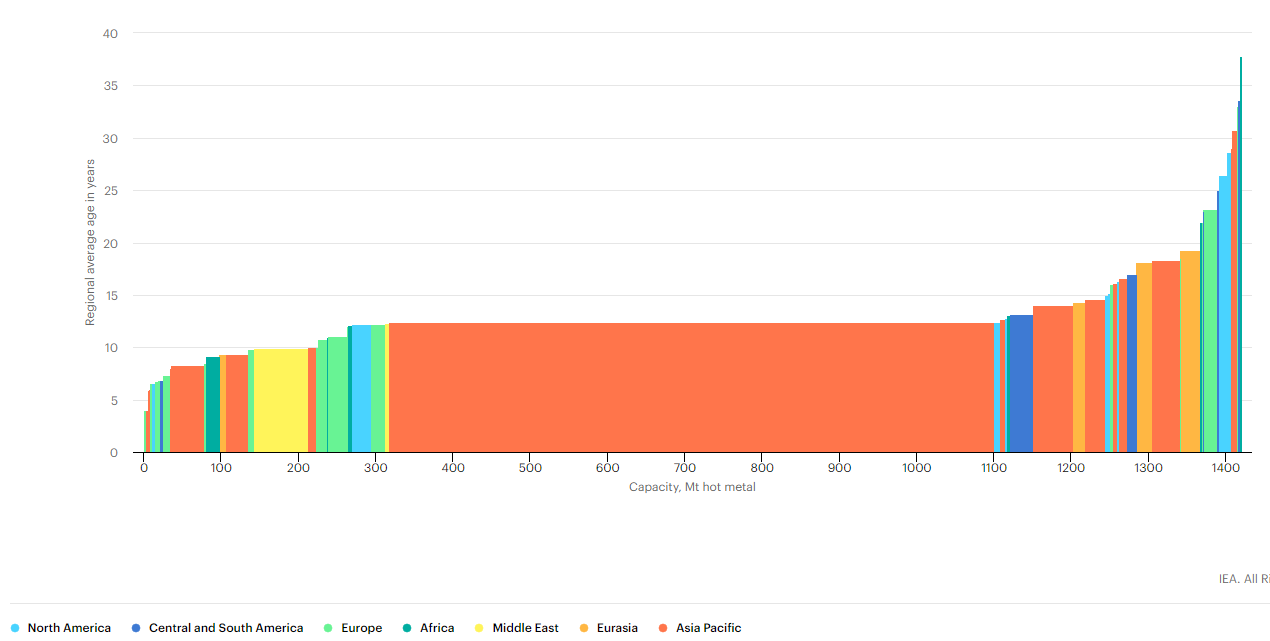Viewport: 1270px width, 641px height.
Task: Click the dark blue bar right of 1100
Action: coord(1020,385)
